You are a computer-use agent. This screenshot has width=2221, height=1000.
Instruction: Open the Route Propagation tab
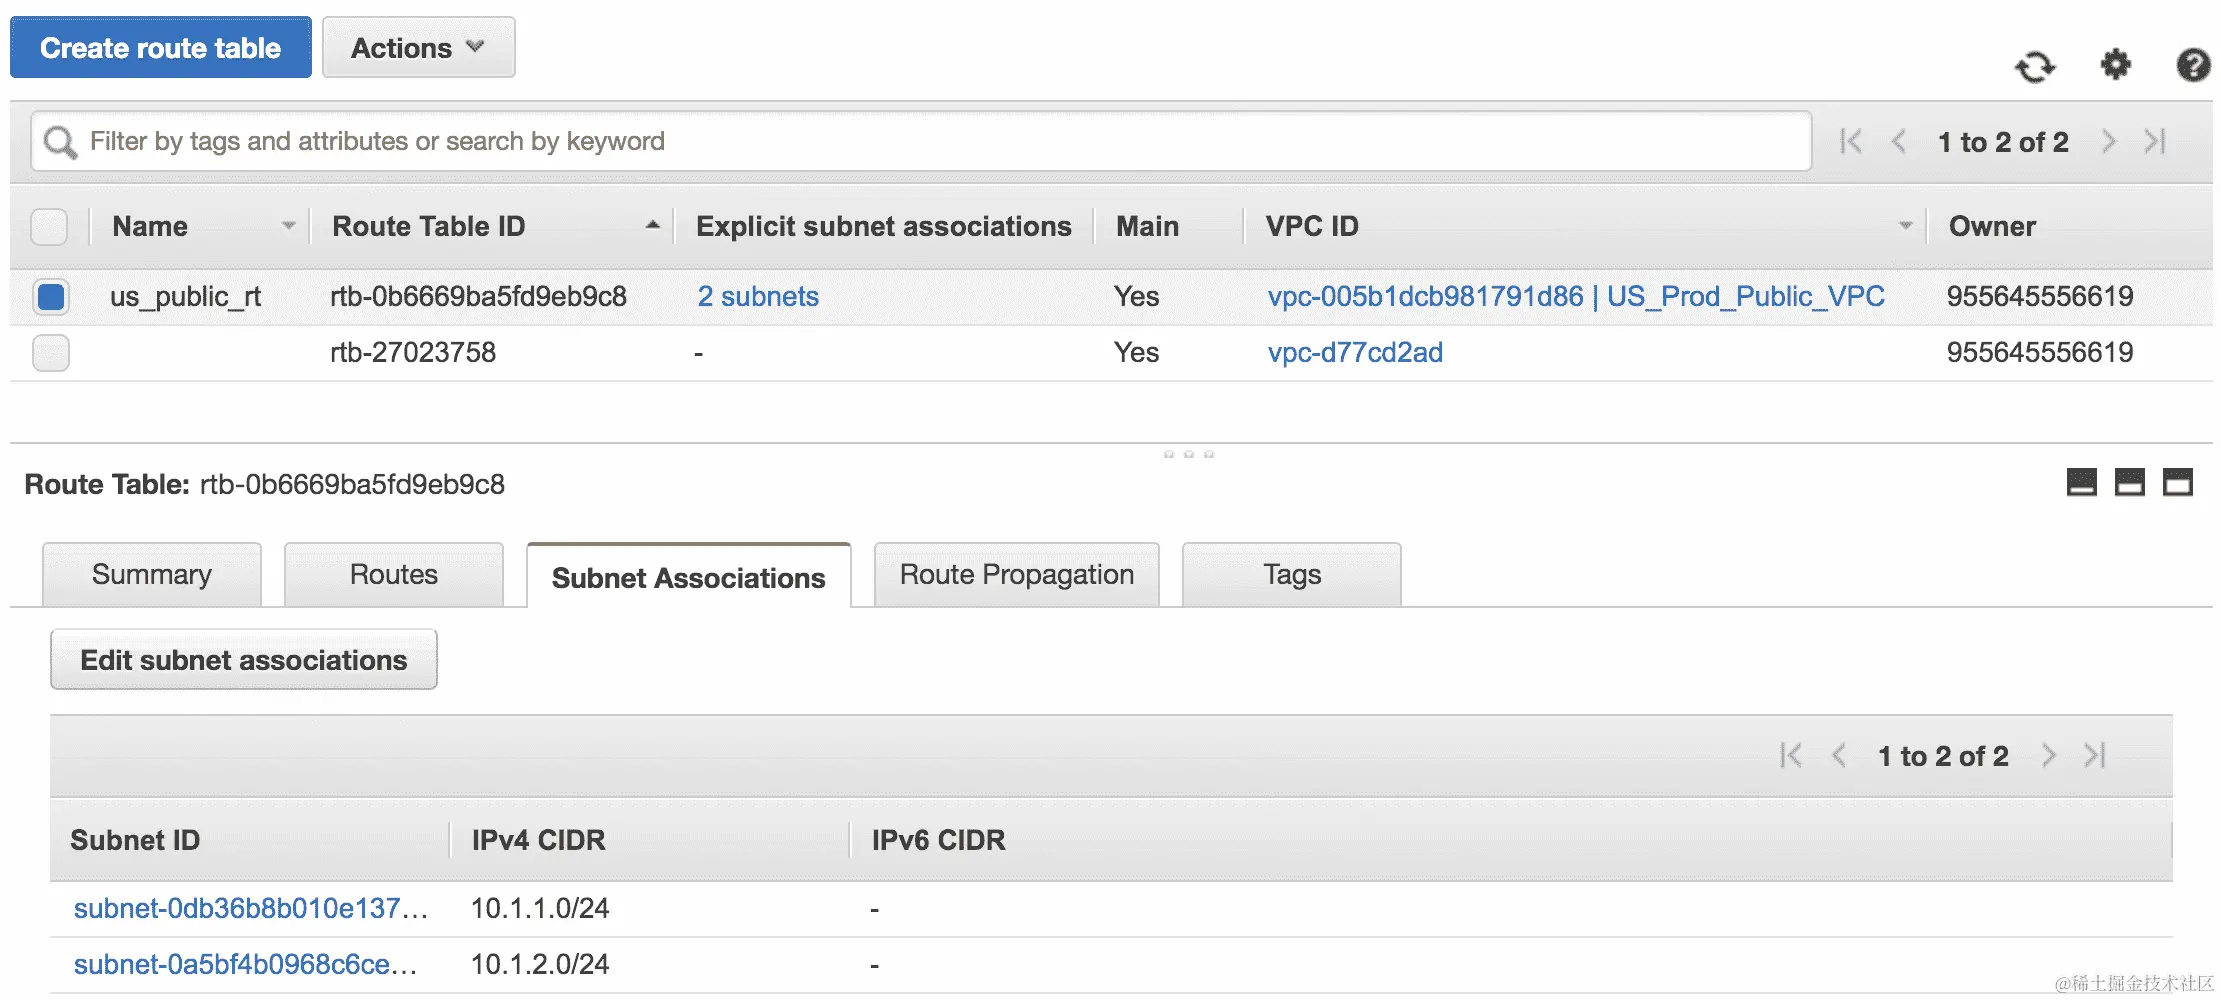tap(1016, 575)
